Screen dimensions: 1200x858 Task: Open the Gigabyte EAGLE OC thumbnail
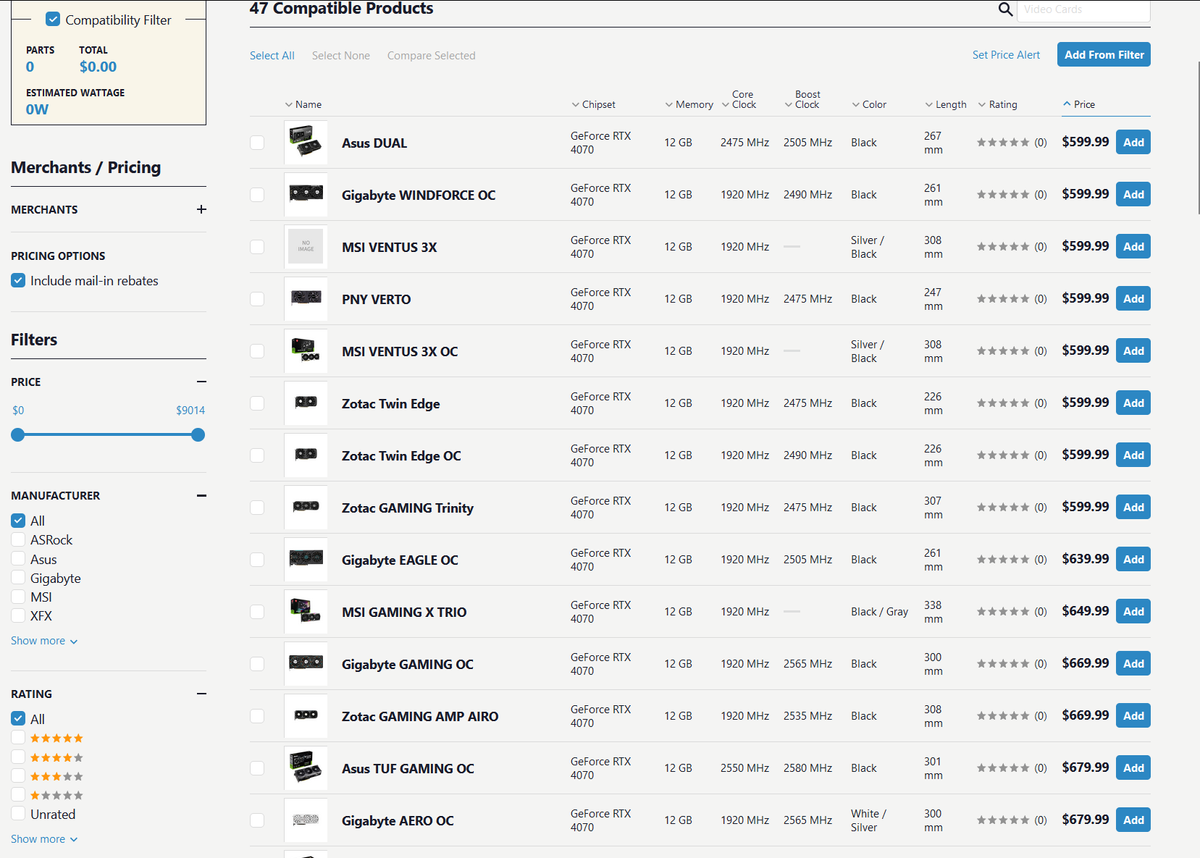point(305,560)
